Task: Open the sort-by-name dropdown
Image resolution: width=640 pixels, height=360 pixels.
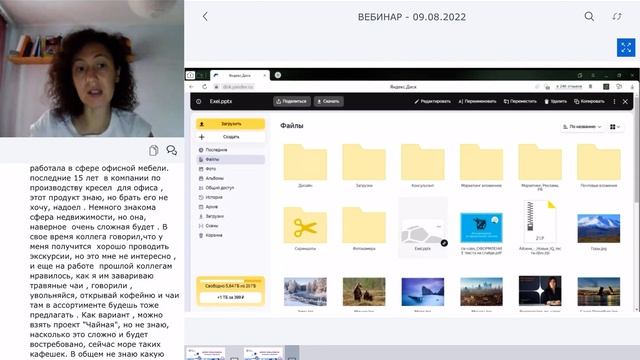Action: point(582,127)
